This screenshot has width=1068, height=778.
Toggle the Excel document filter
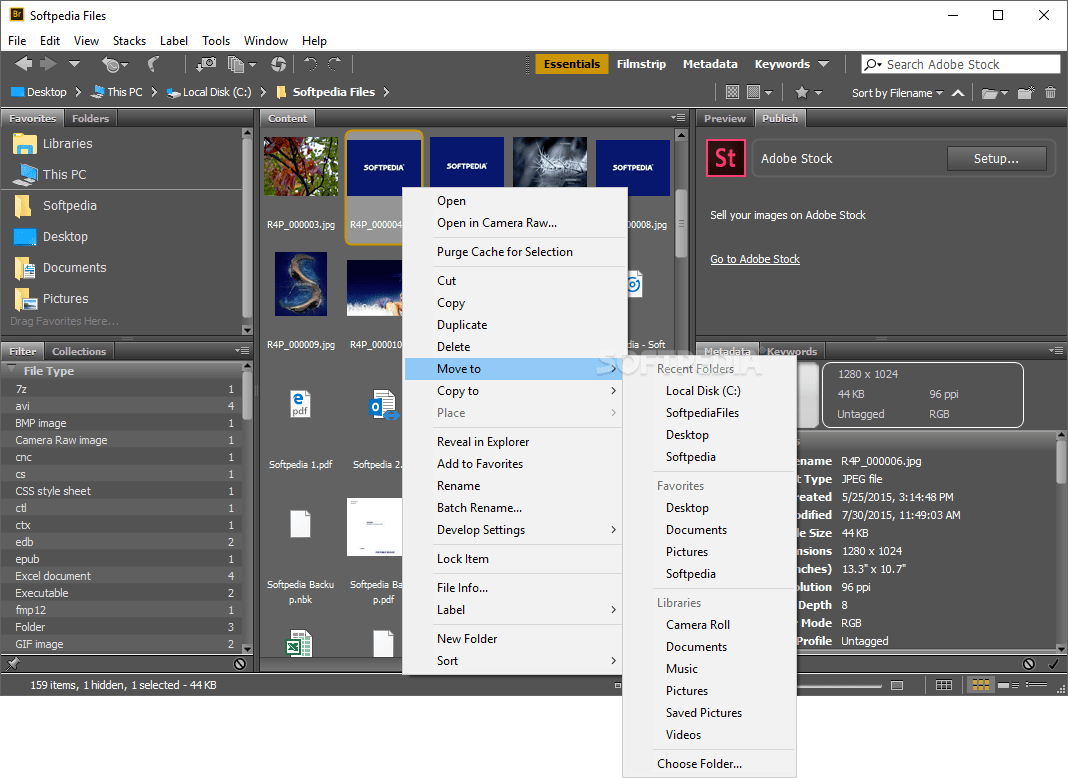pos(123,576)
